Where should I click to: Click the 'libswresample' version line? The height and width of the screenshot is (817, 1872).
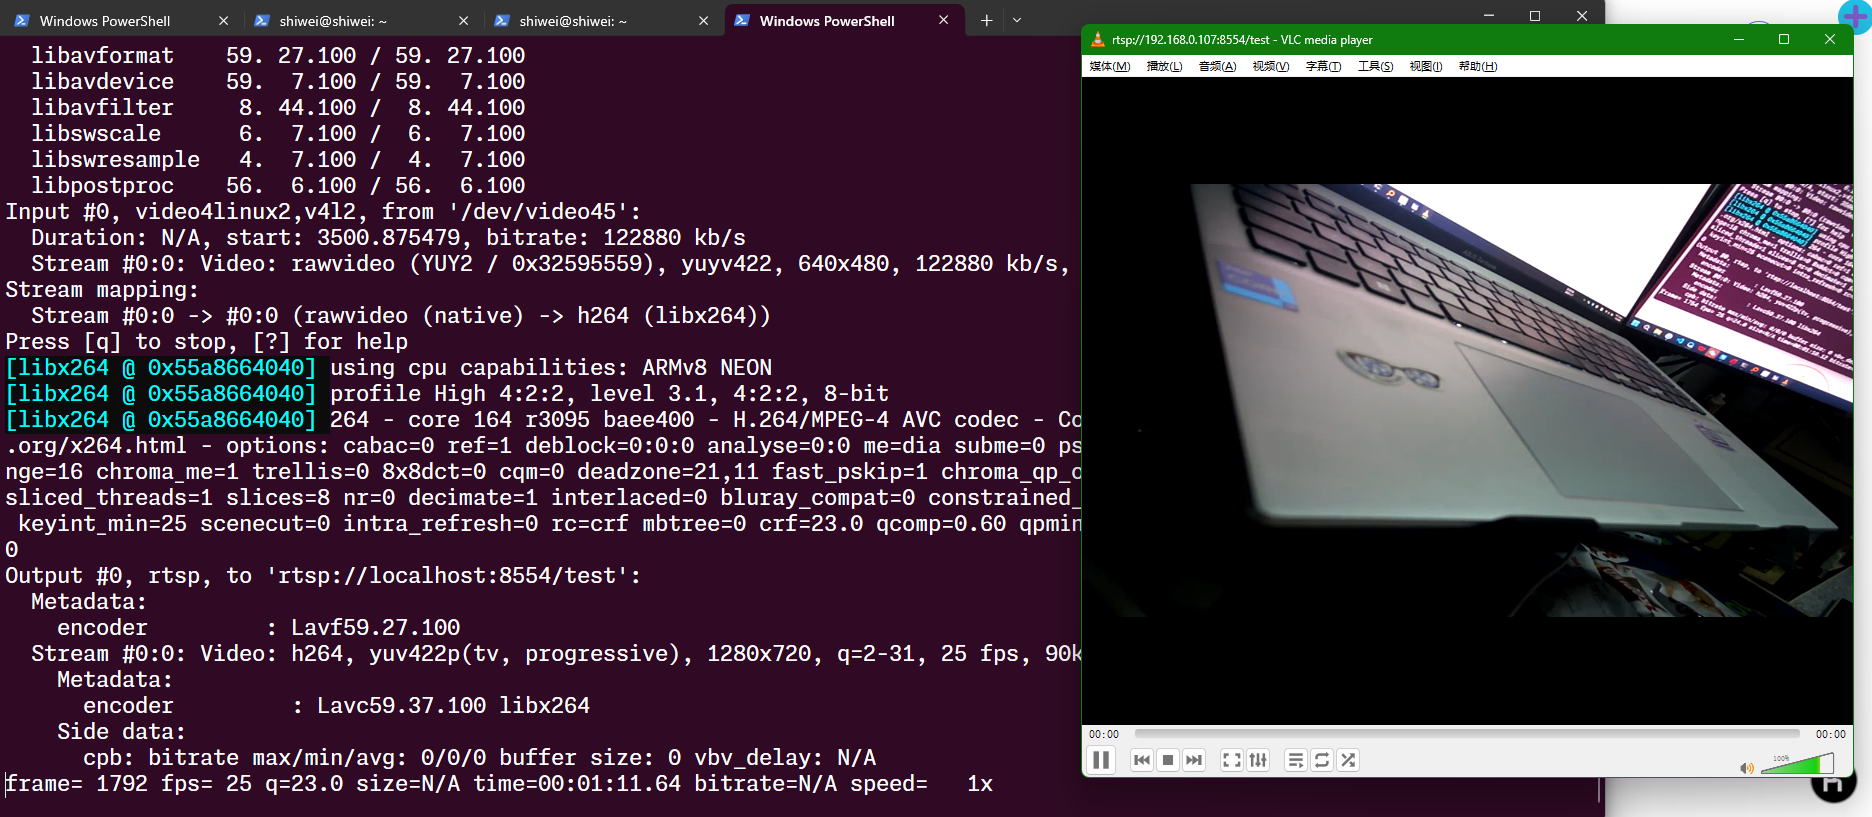pyautogui.click(x=278, y=160)
